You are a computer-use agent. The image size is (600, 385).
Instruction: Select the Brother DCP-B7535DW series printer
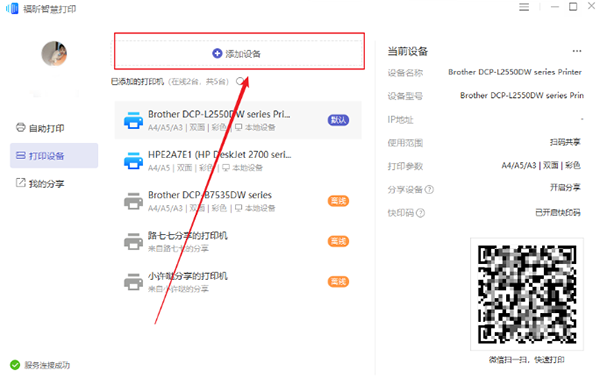coord(238,201)
